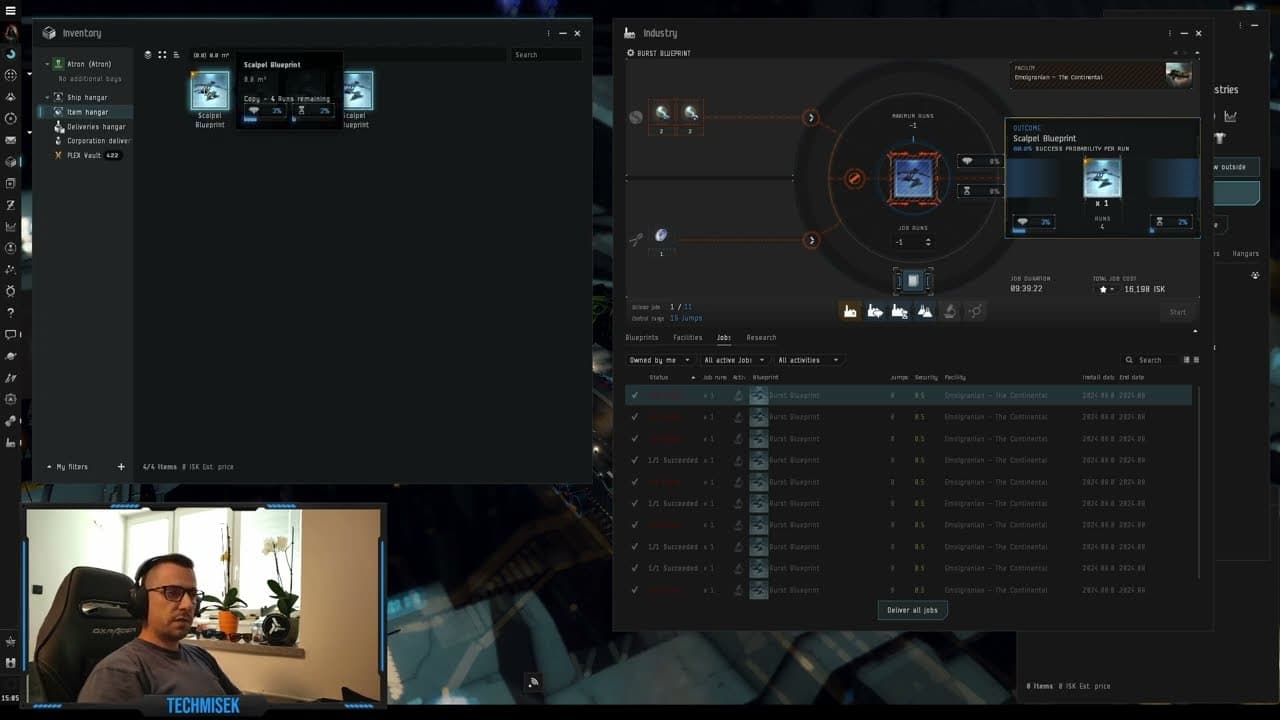The width and height of the screenshot is (1280, 720).
Task: Click the 15 Jumps control range link
Action: click(x=686, y=318)
